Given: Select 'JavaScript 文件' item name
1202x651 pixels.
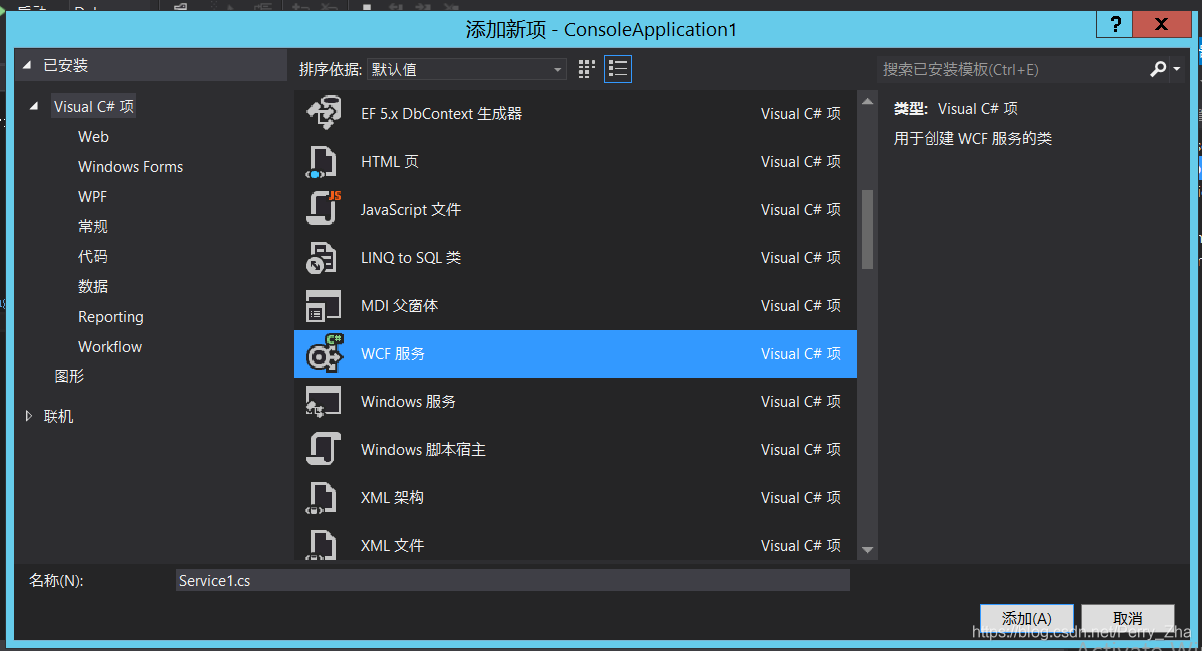Looking at the screenshot, I should (x=411, y=209).
